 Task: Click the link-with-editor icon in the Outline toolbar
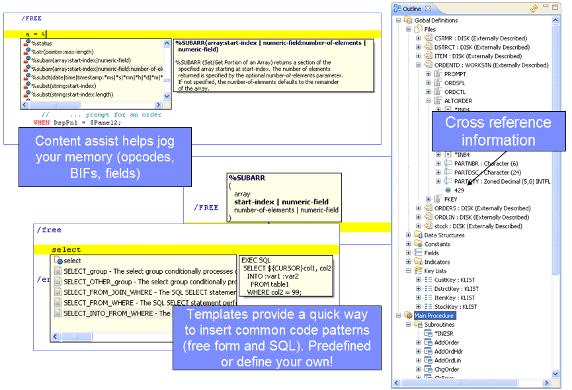click(x=534, y=8)
